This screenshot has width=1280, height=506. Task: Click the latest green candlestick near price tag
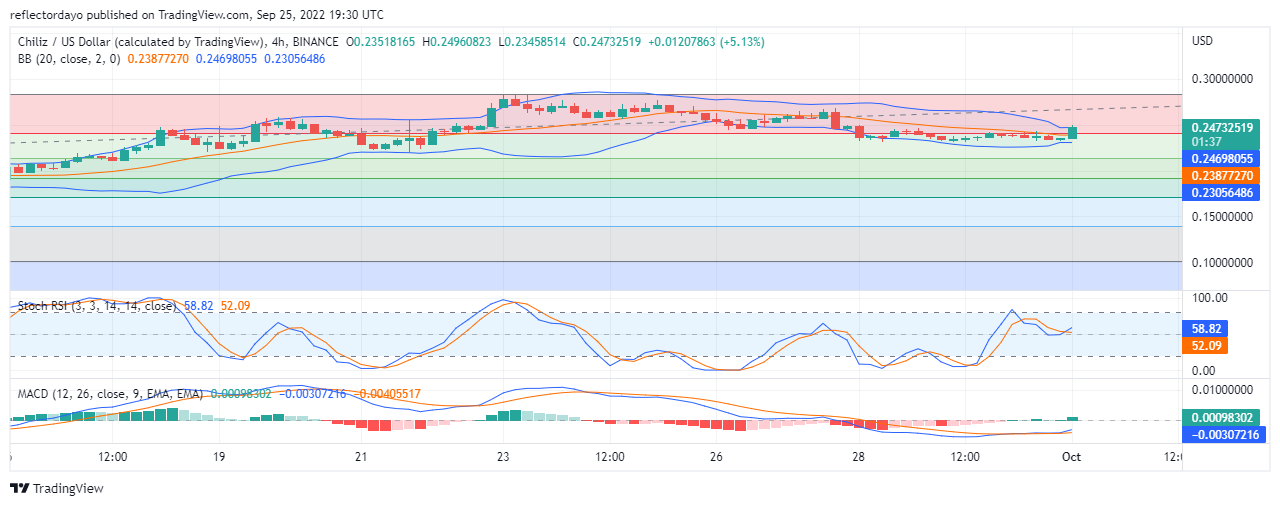point(1073,132)
